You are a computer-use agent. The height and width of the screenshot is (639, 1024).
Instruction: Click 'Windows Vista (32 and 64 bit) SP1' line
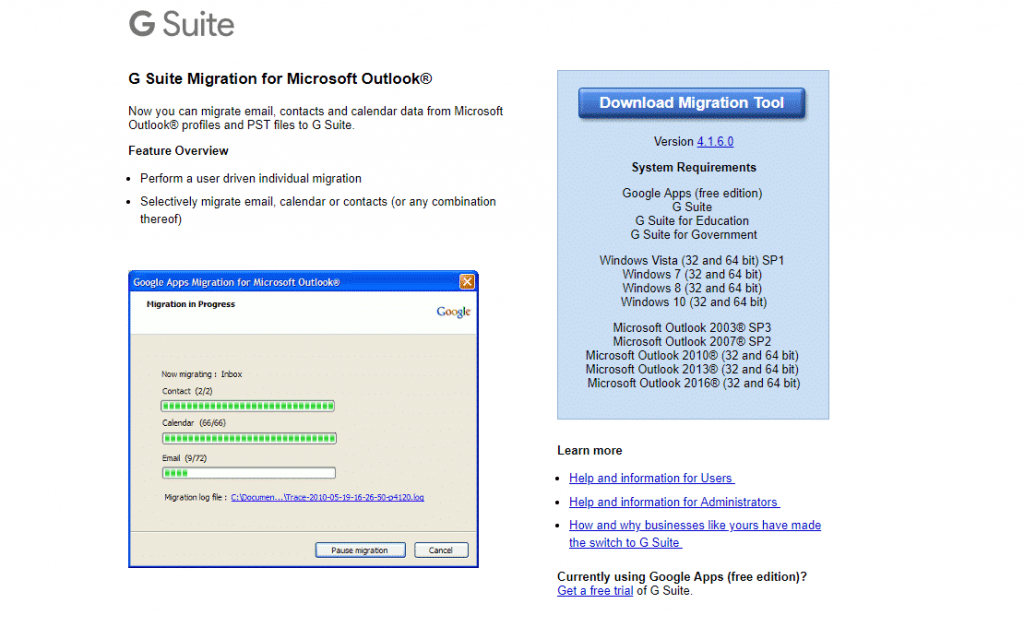pos(692,260)
